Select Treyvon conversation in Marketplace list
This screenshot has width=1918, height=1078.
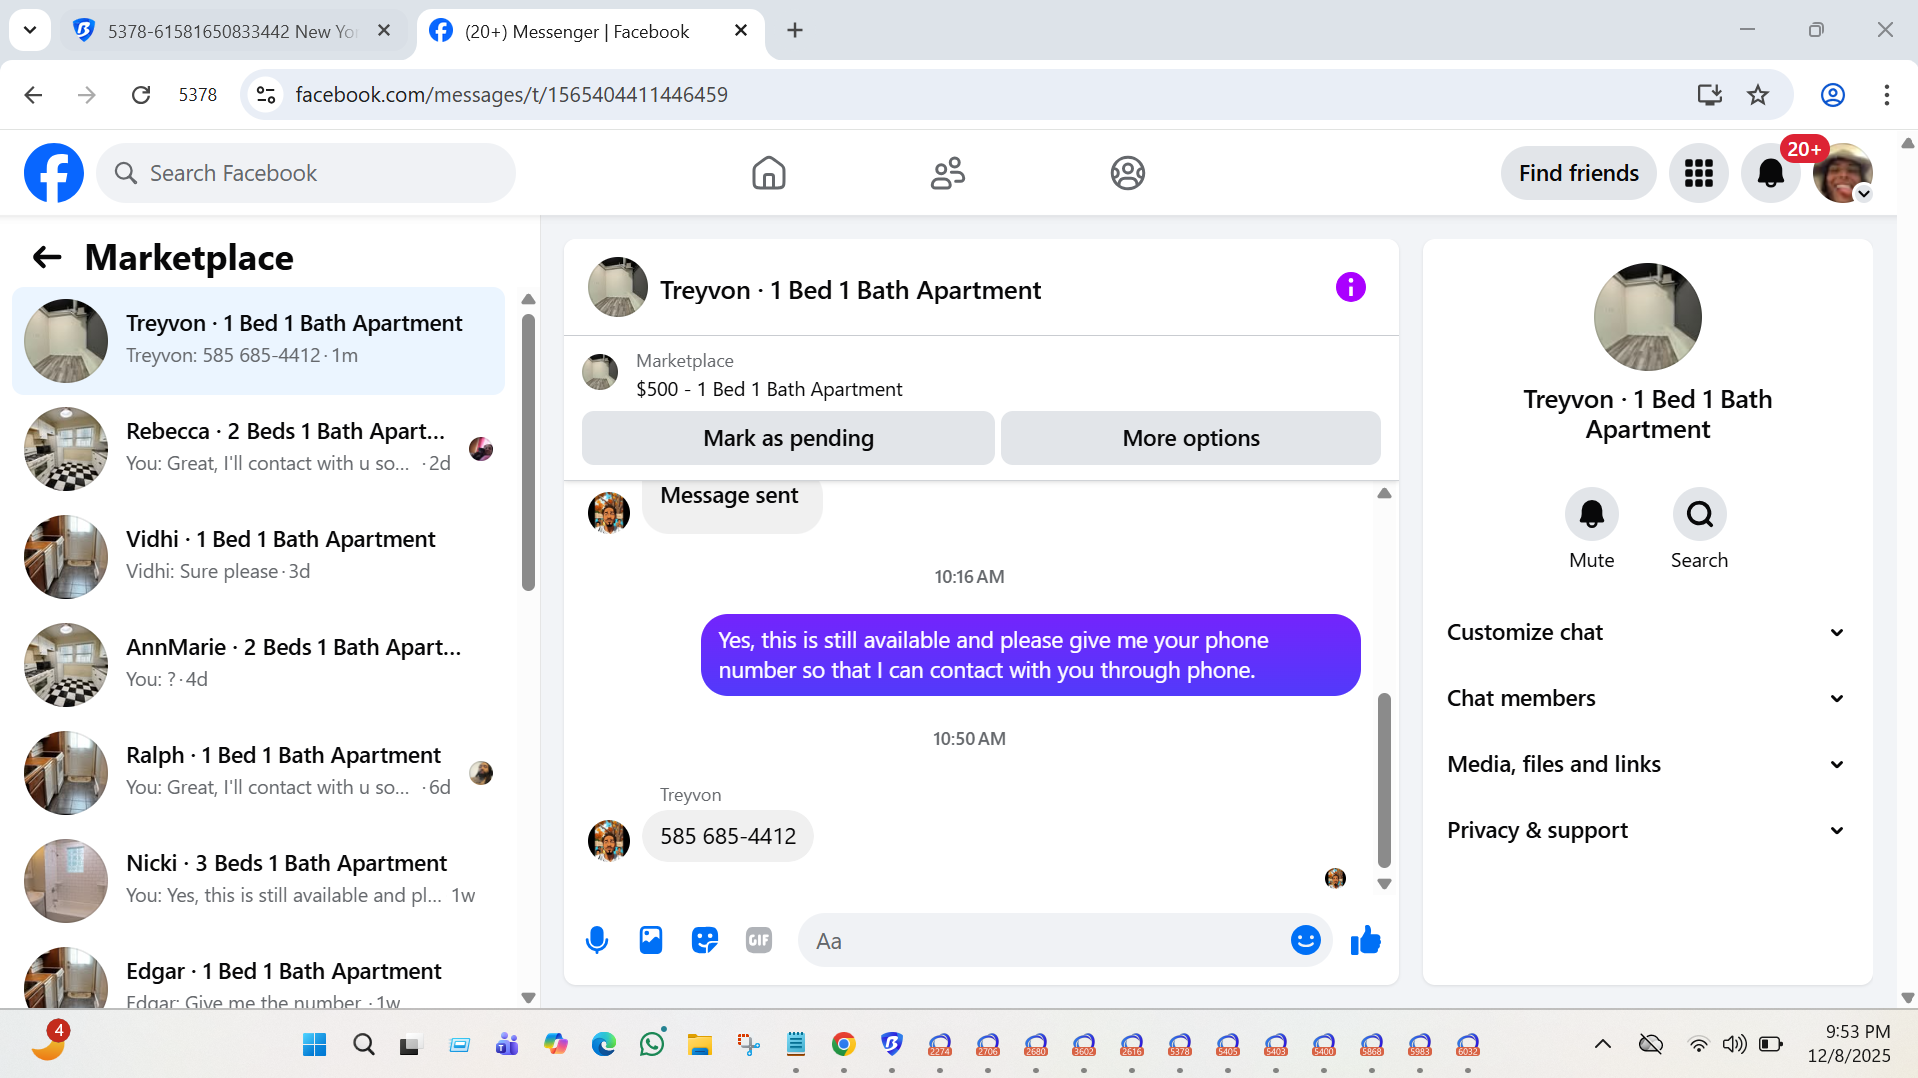(258, 340)
